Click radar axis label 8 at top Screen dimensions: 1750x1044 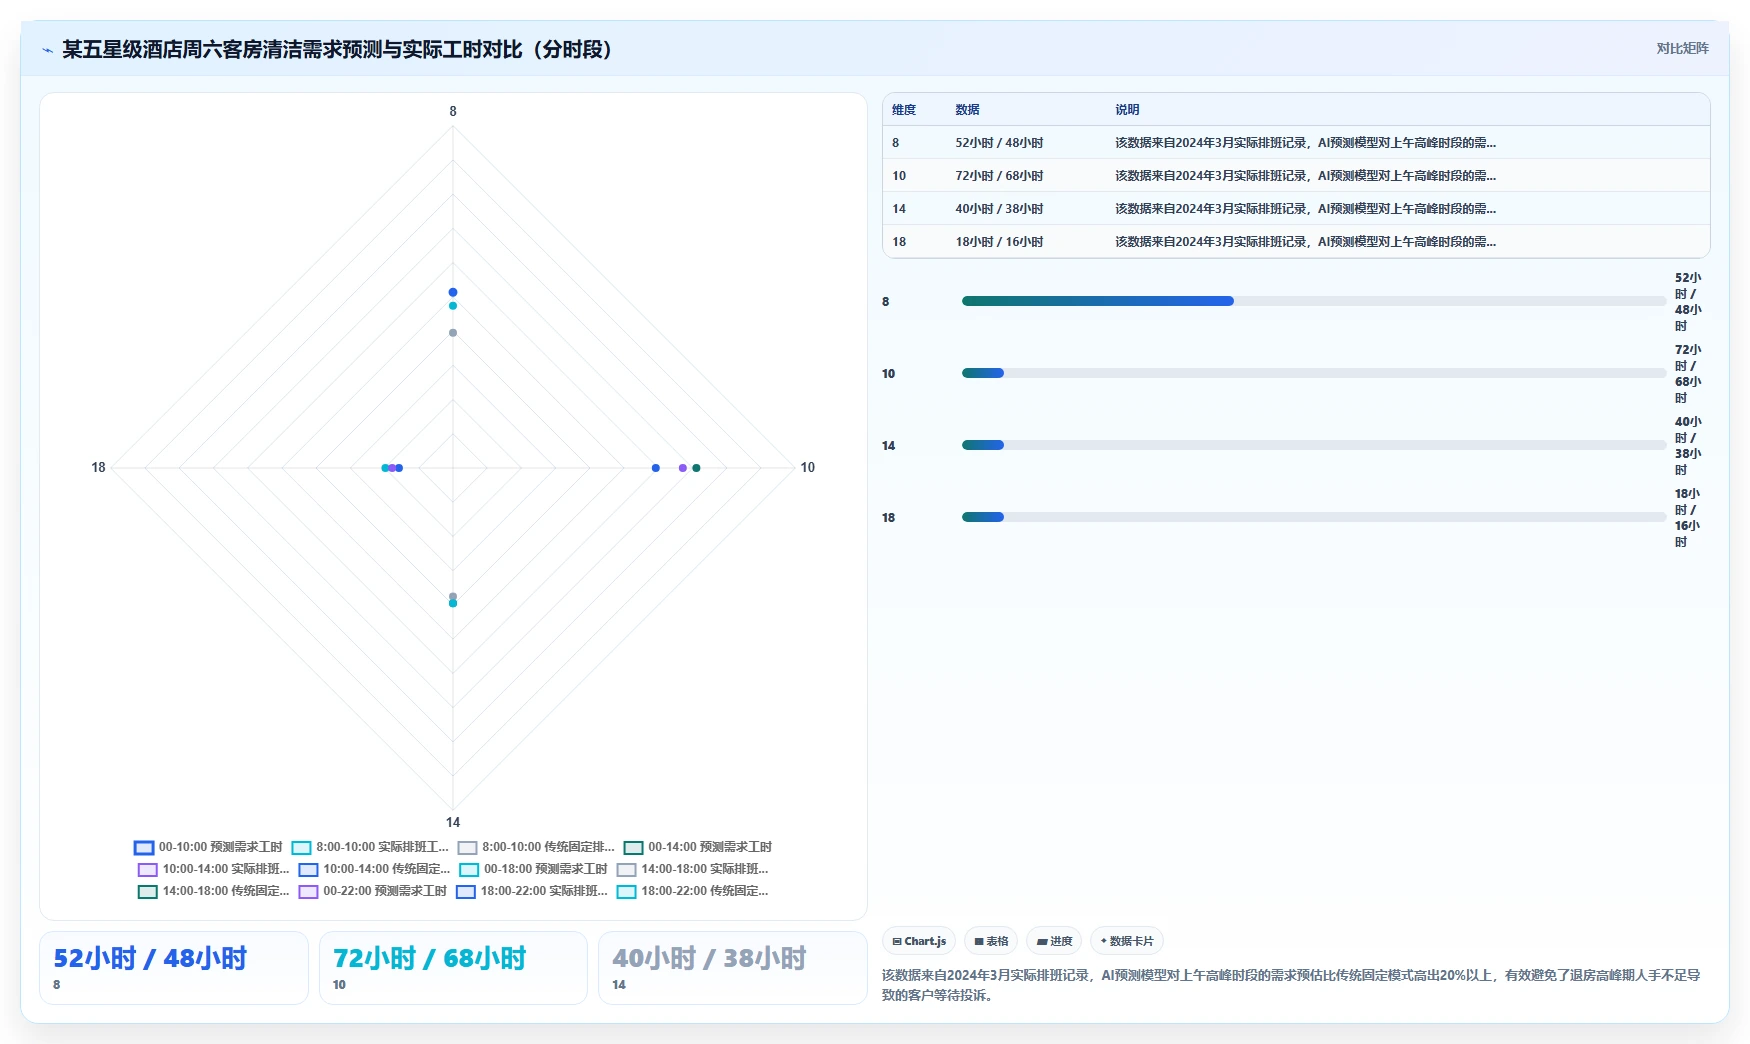pyautogui.click(x=453, y=112)
